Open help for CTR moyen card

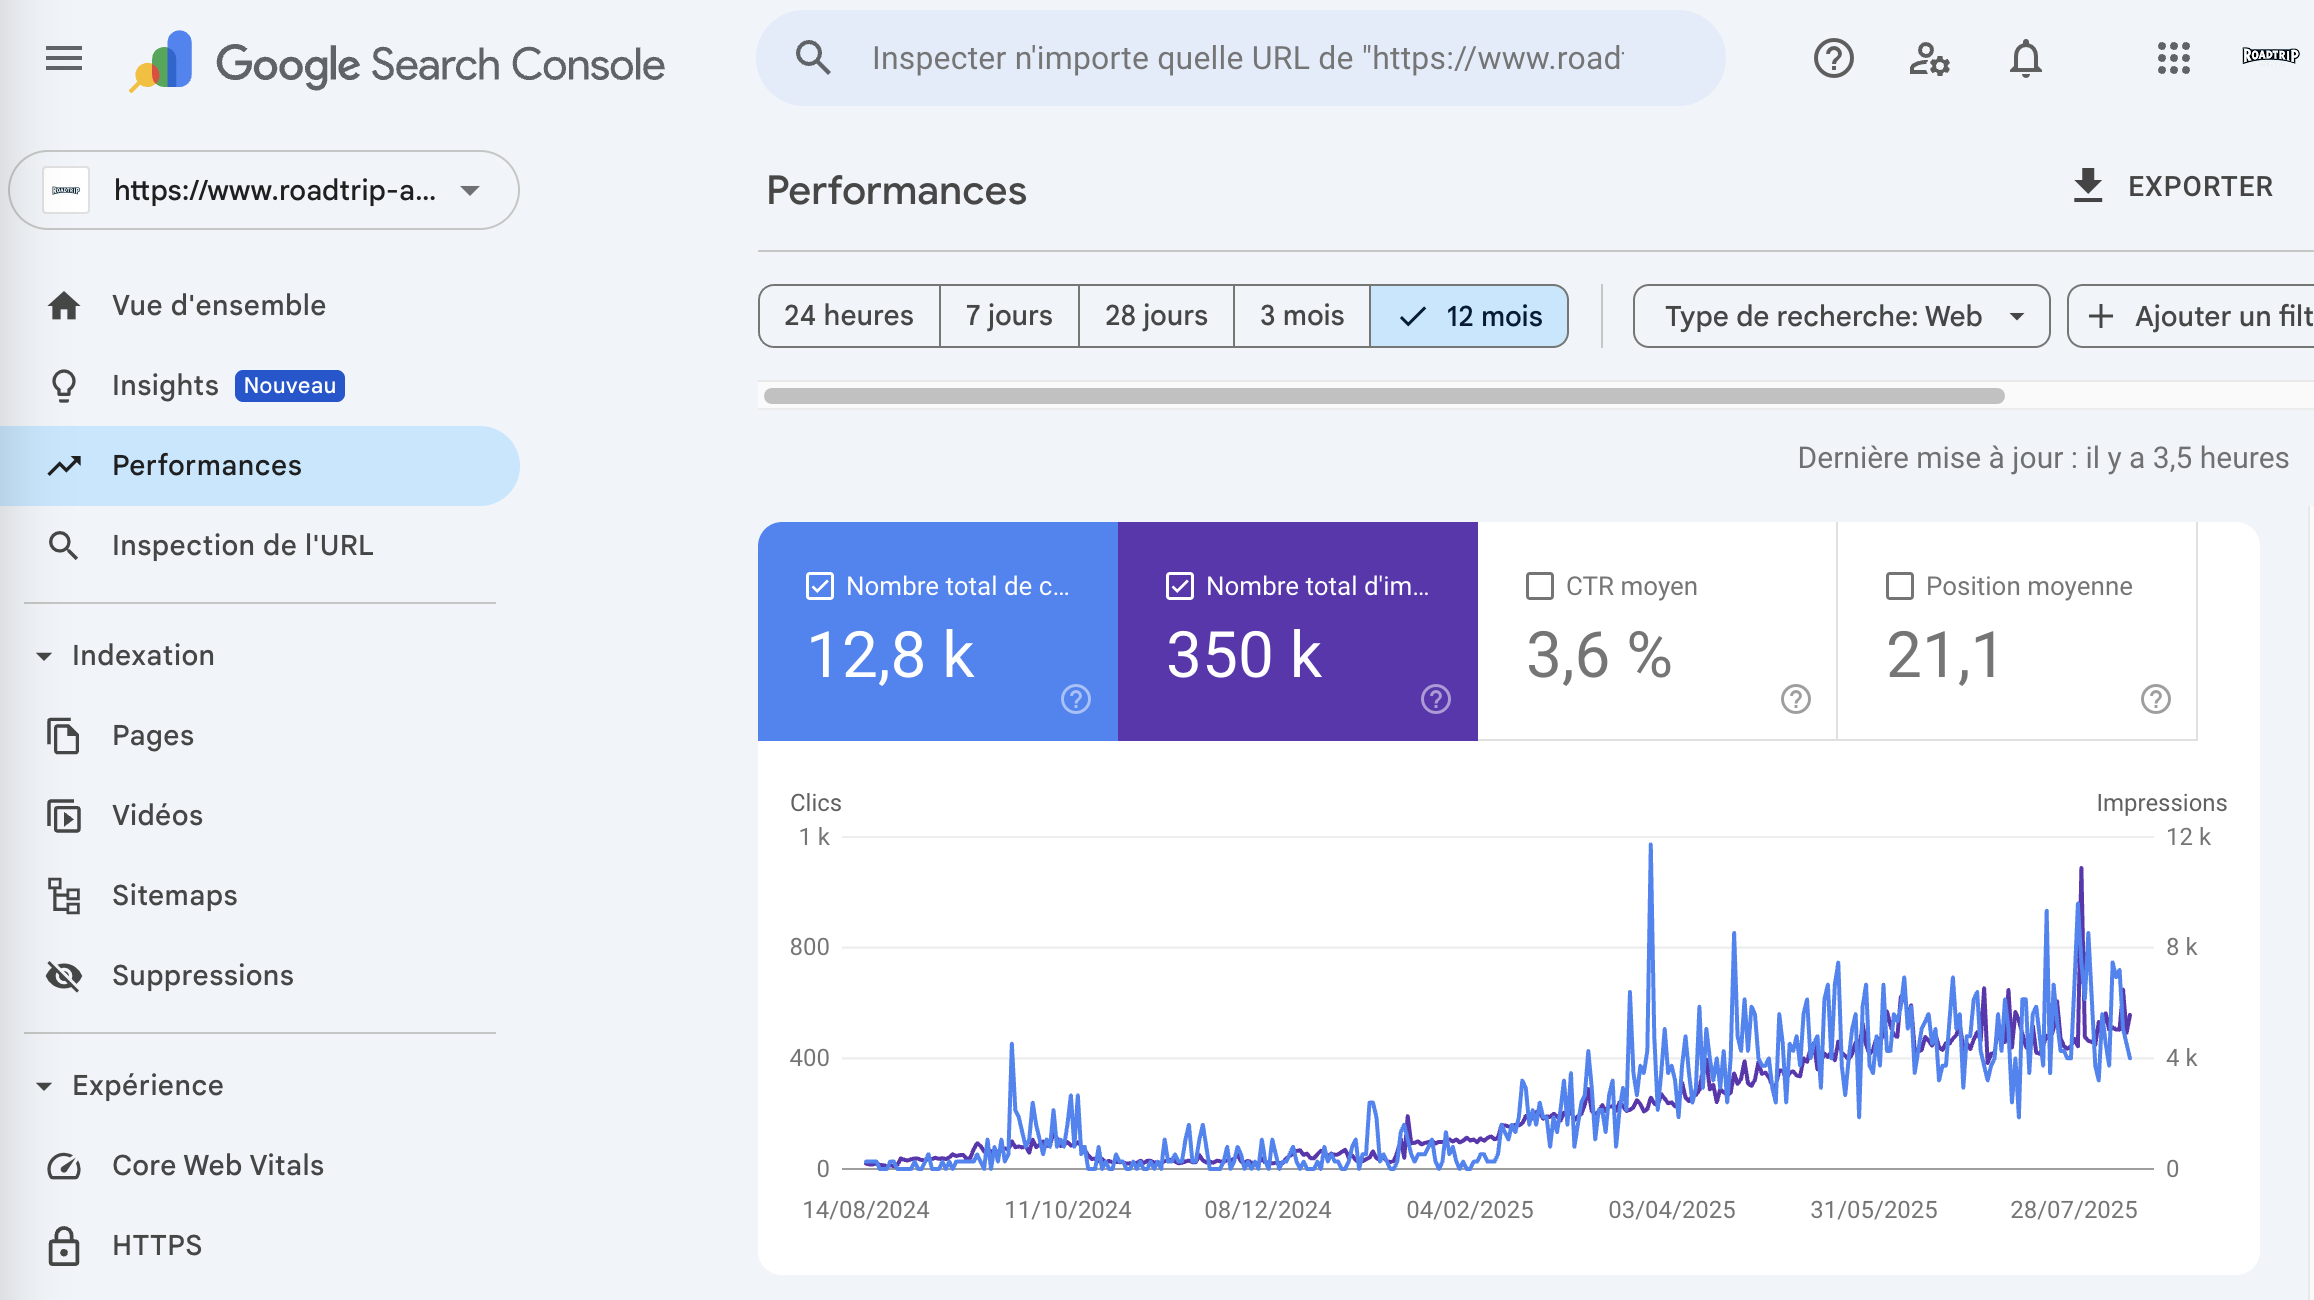tap(1796, 699)
